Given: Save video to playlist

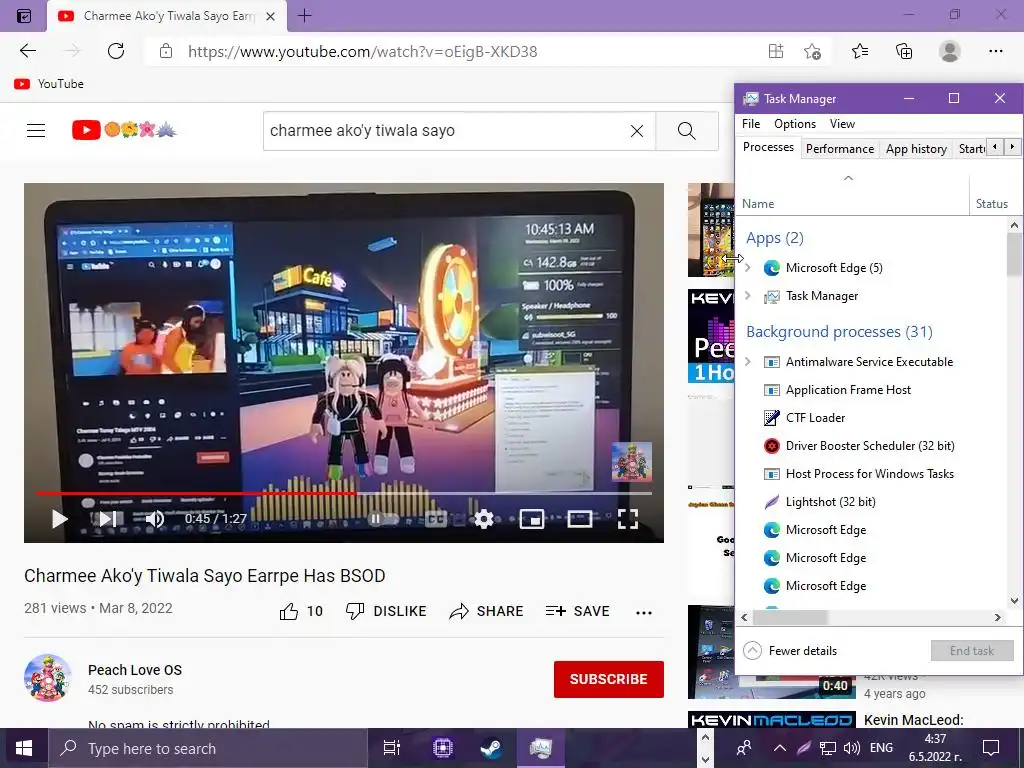Looking at the screenshot, I should (x=577, y=611).
